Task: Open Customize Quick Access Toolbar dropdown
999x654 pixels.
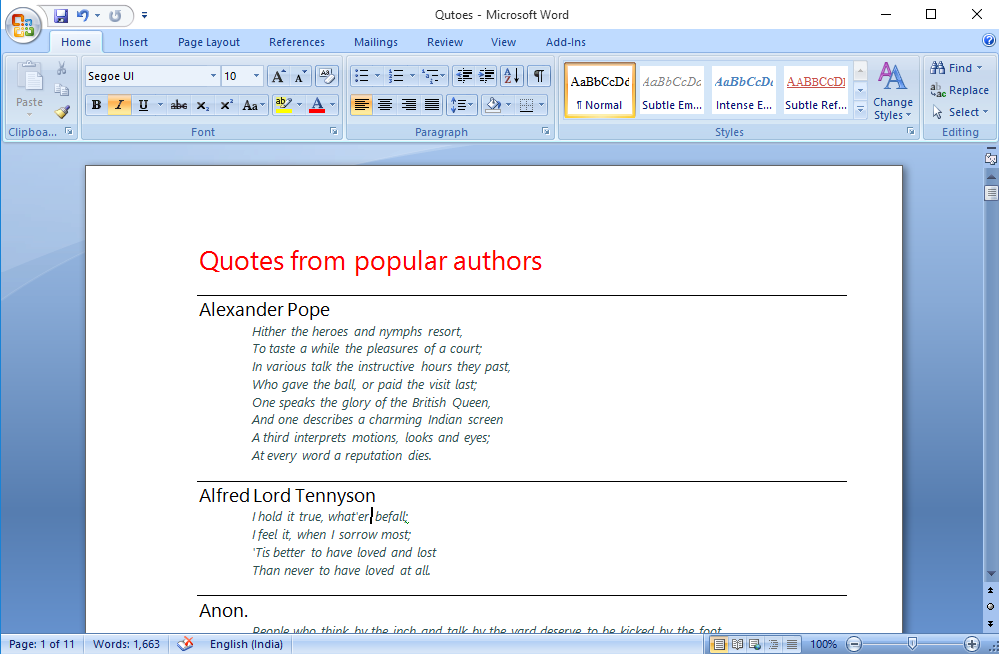Action: [x=145, y=15]
